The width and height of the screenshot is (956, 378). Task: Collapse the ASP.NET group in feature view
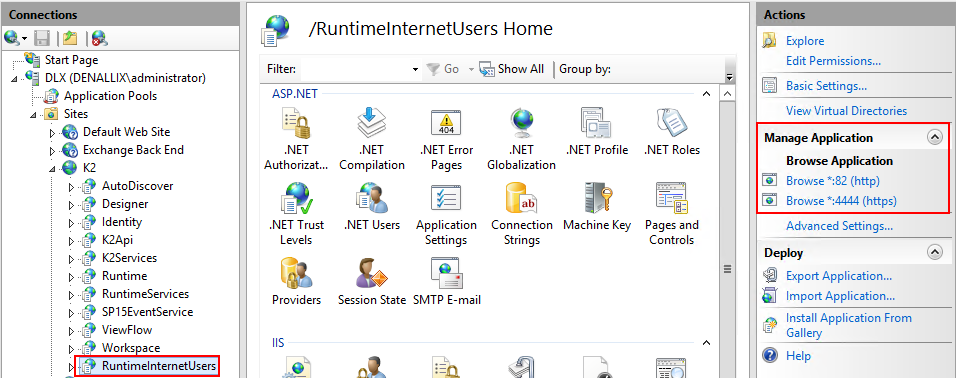coord(706,94)
